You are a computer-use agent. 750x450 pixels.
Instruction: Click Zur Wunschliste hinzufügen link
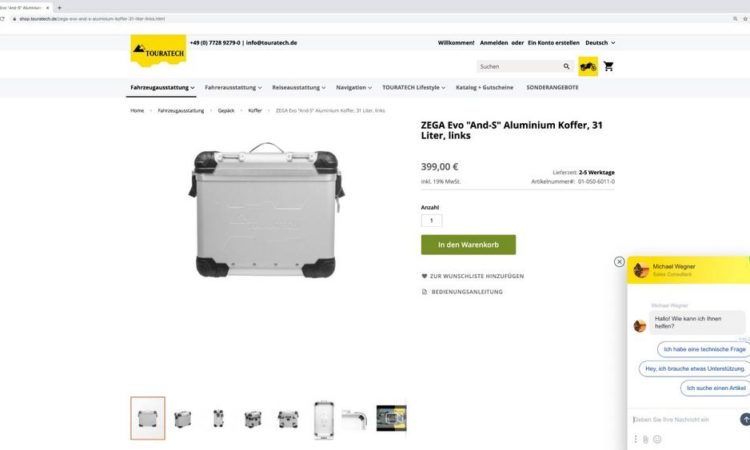pyautogui.click(x=473, y=276)
